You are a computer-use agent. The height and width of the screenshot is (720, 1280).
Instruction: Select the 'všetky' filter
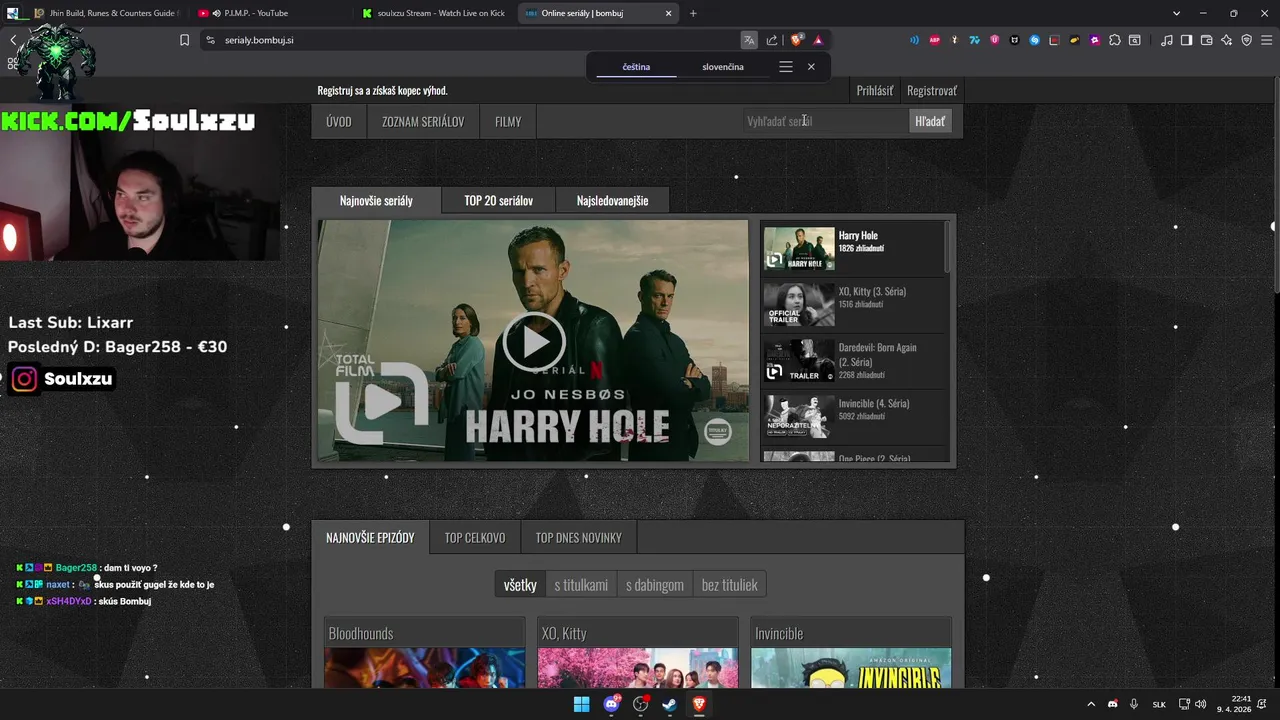[x=520, y=585]
